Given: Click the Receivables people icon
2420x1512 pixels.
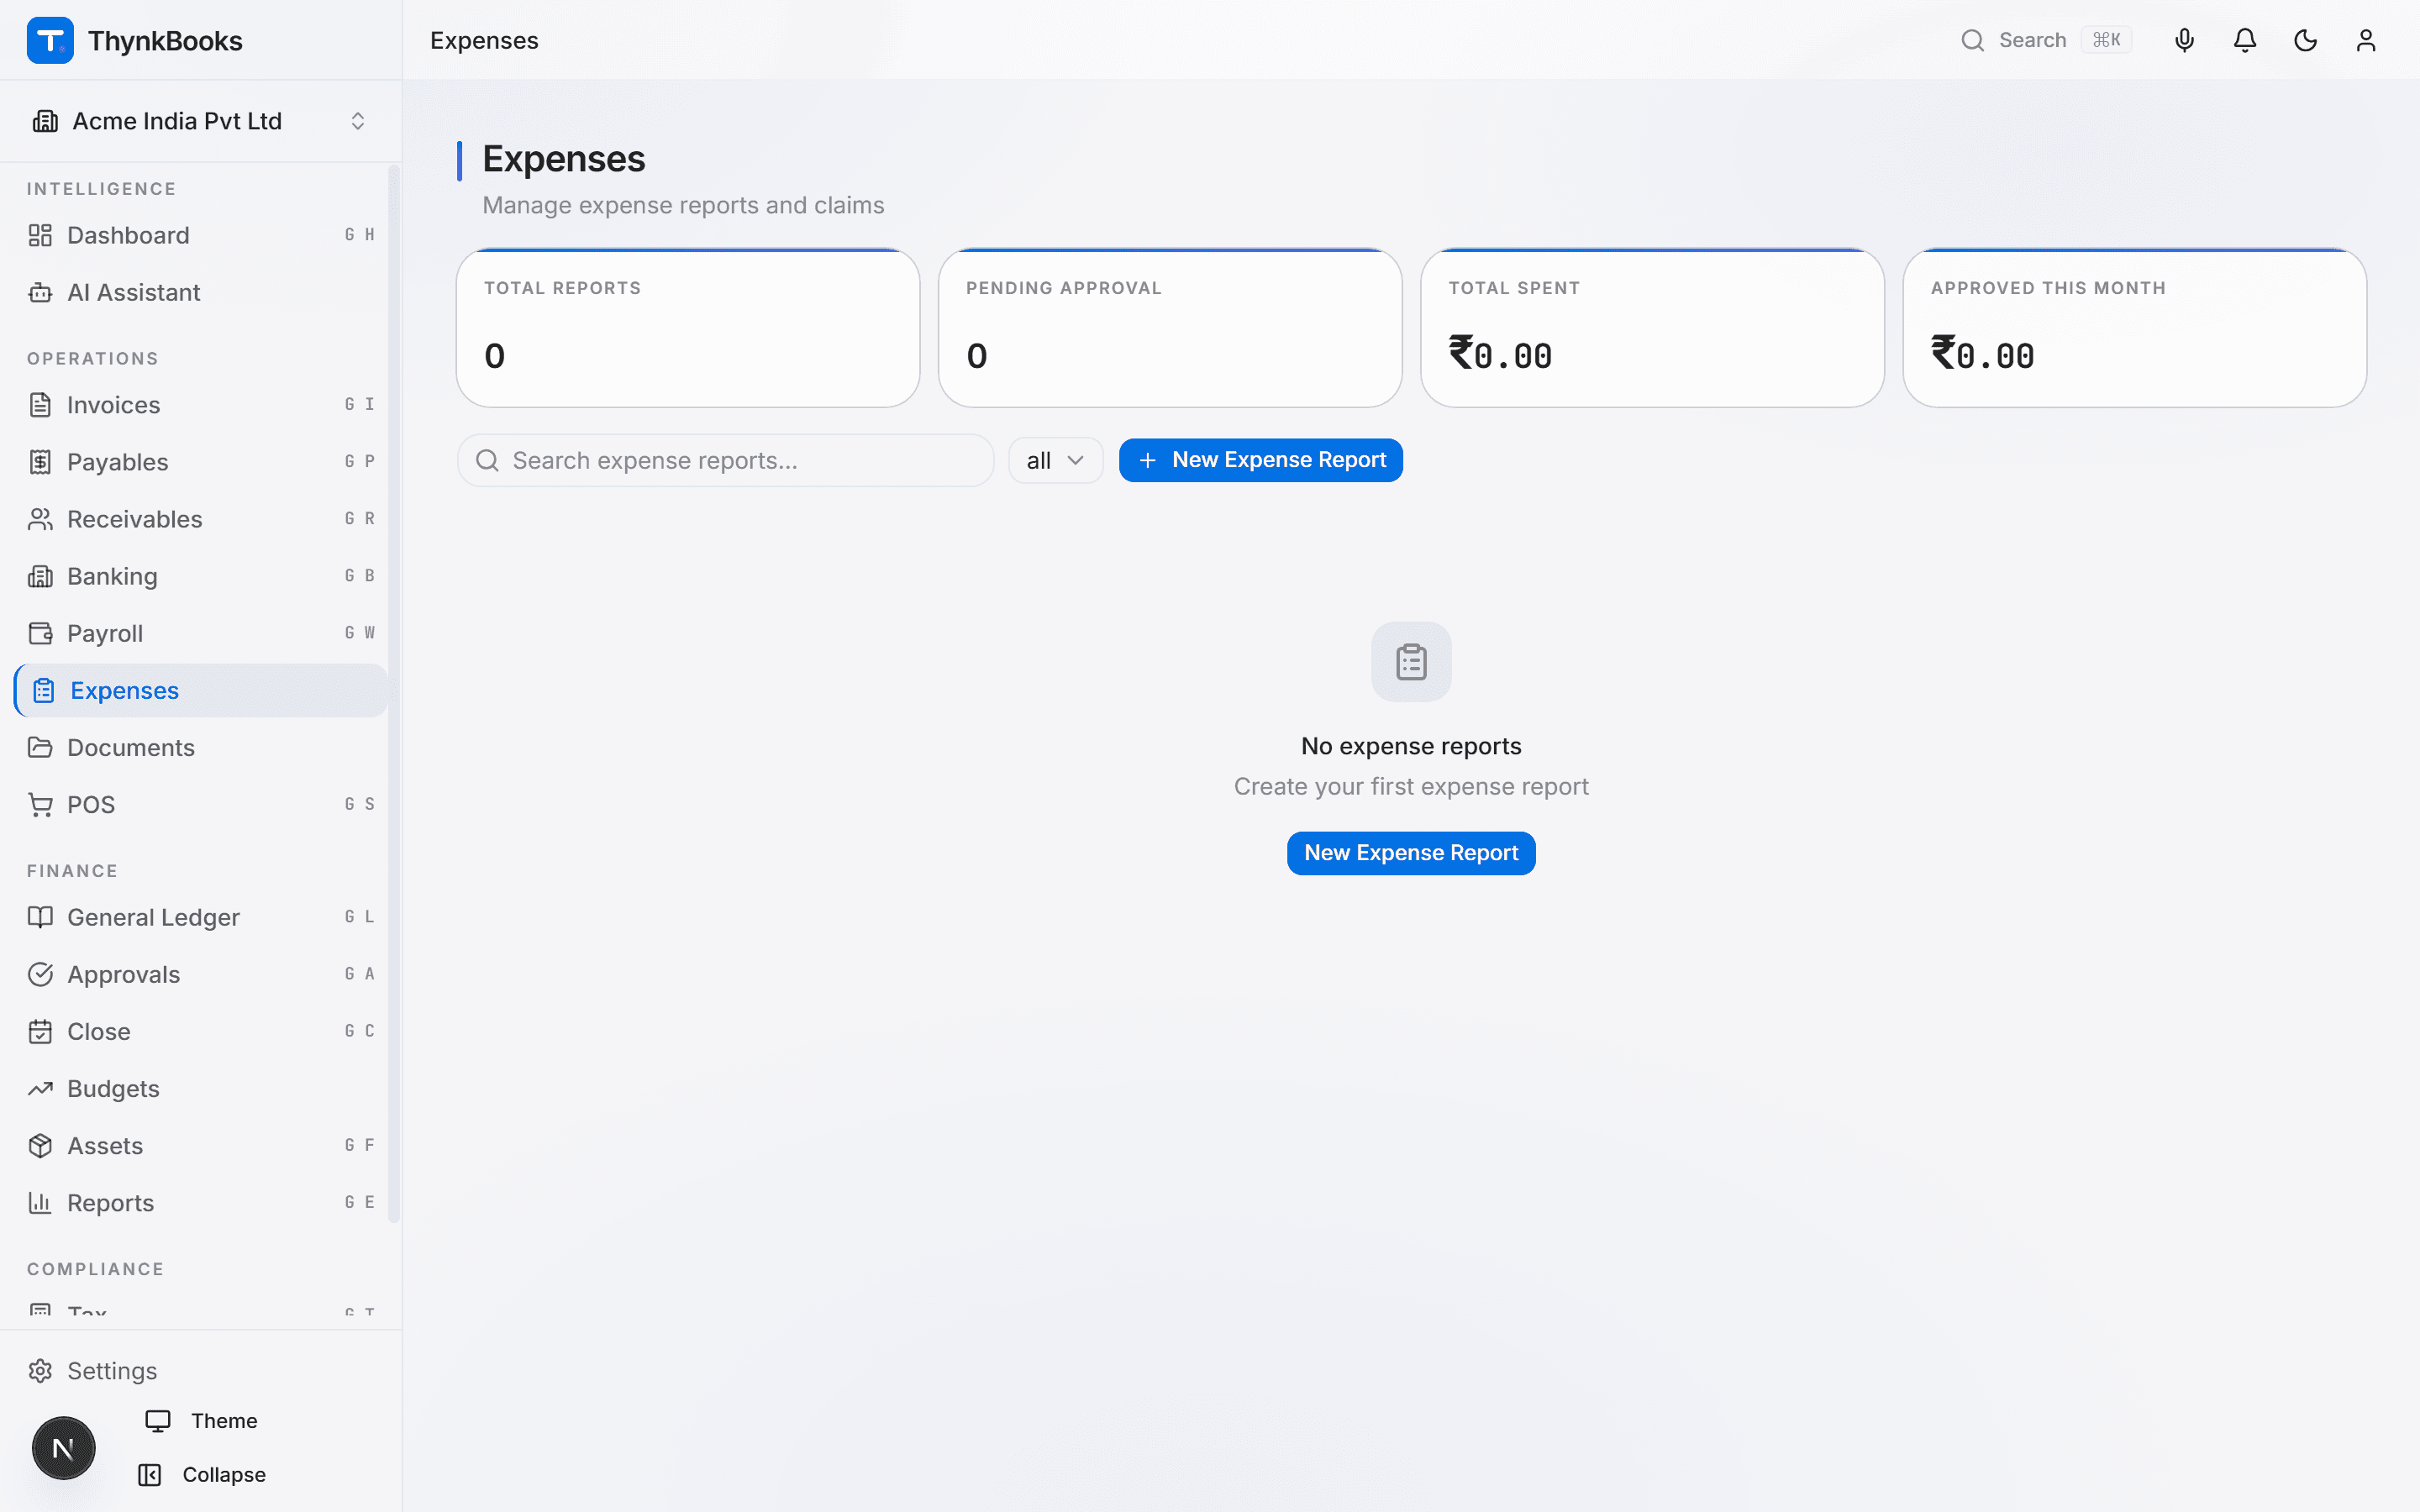Looking at the screenshot, I should [x=40, y=519].
